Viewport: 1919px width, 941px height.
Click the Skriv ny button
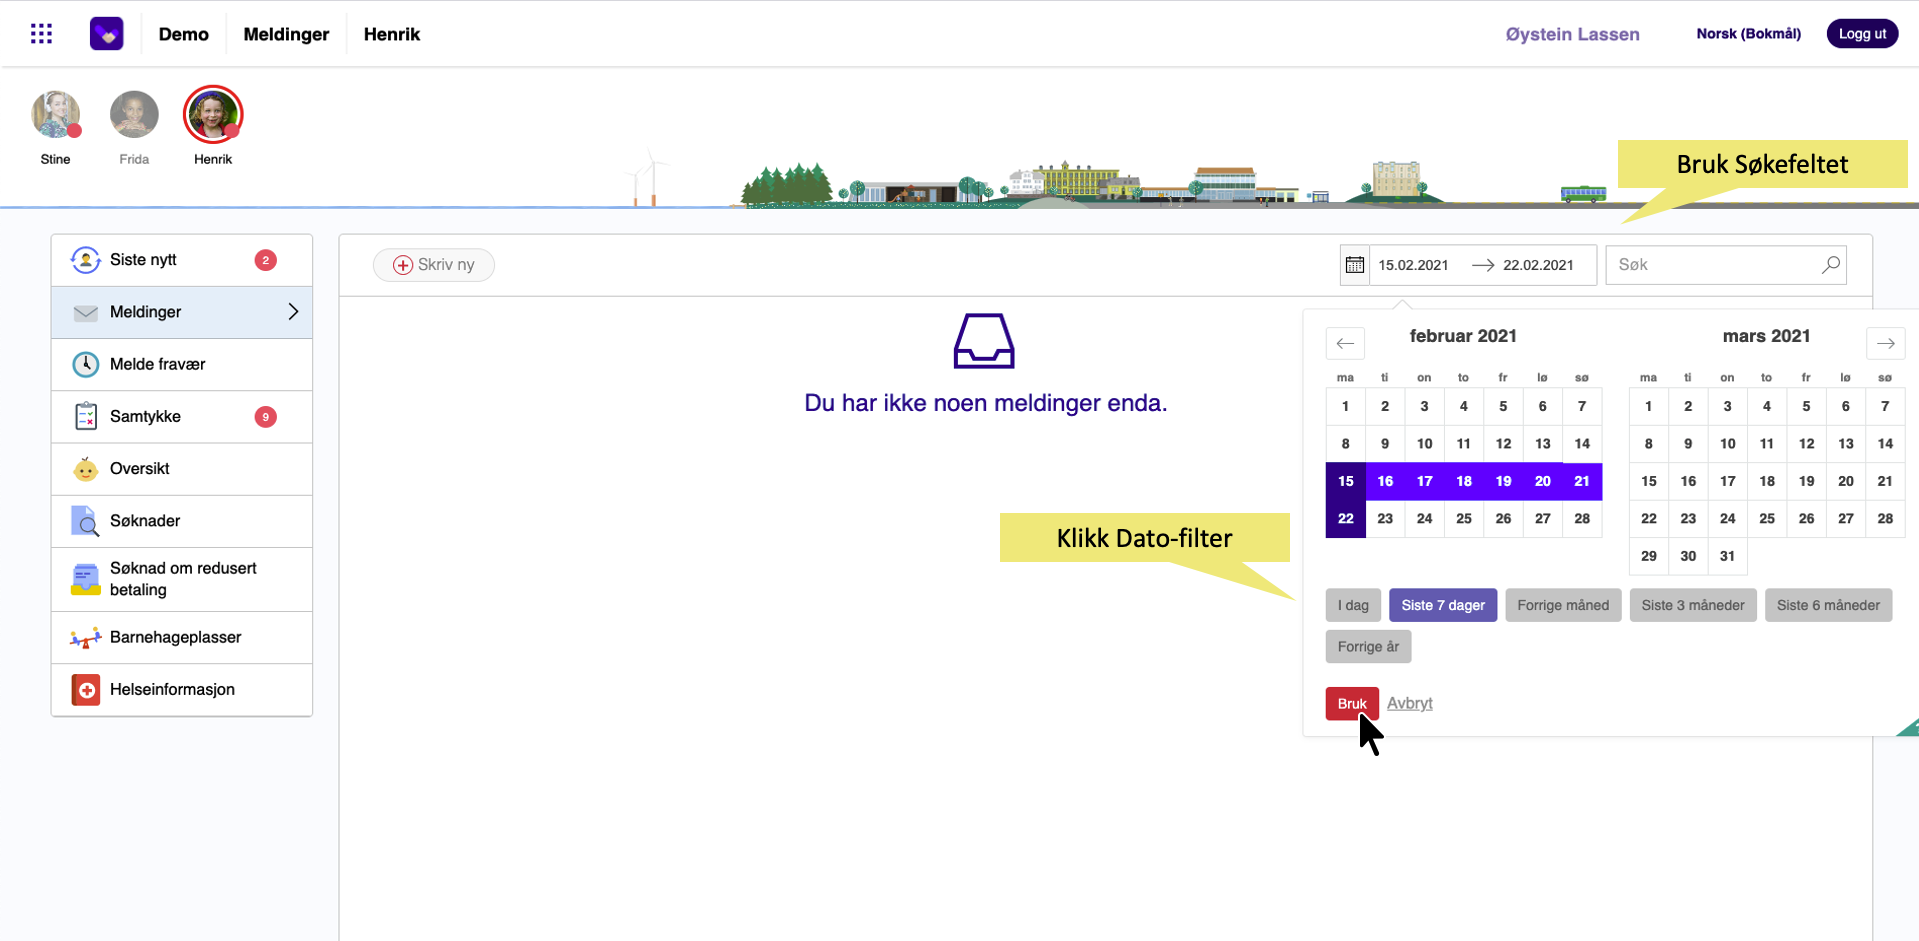pos(434,265)
